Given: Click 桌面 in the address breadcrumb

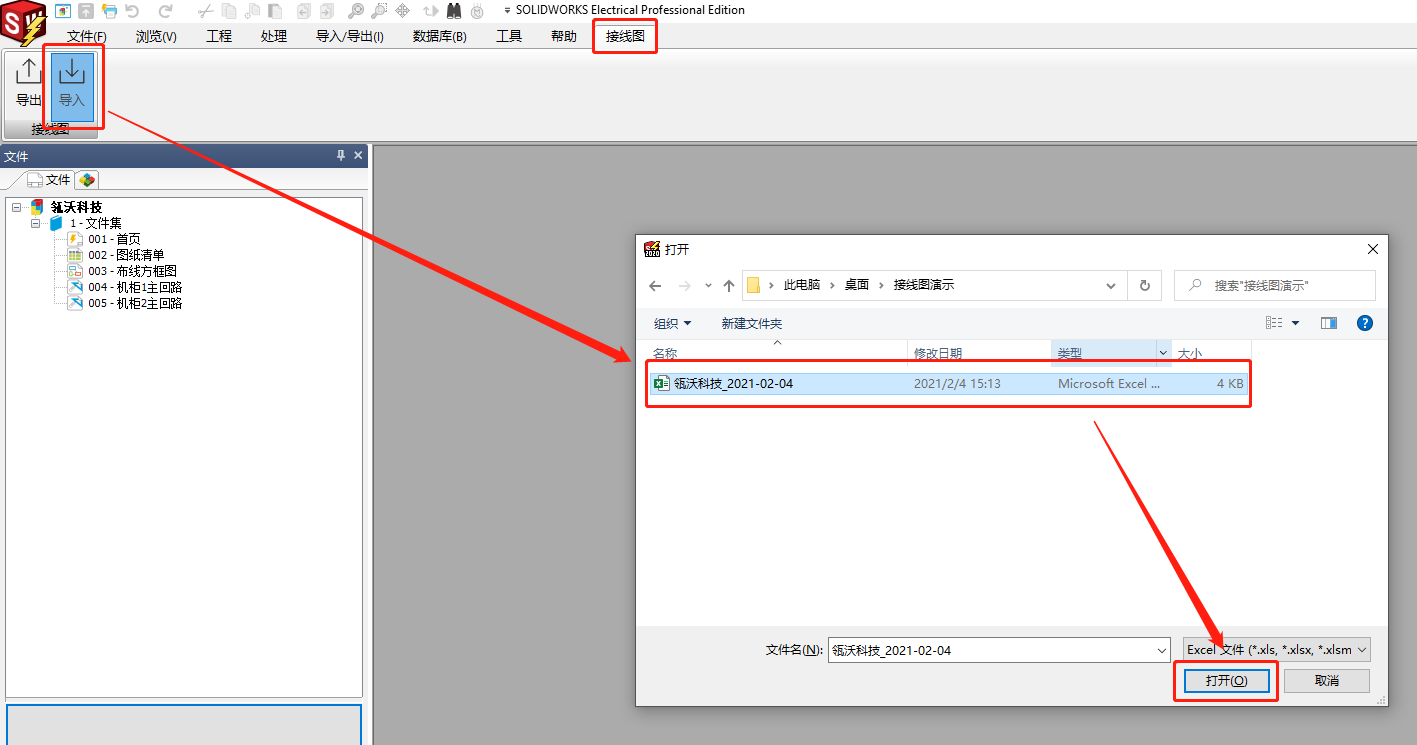Looking at the screenshot, I should 857,285.
